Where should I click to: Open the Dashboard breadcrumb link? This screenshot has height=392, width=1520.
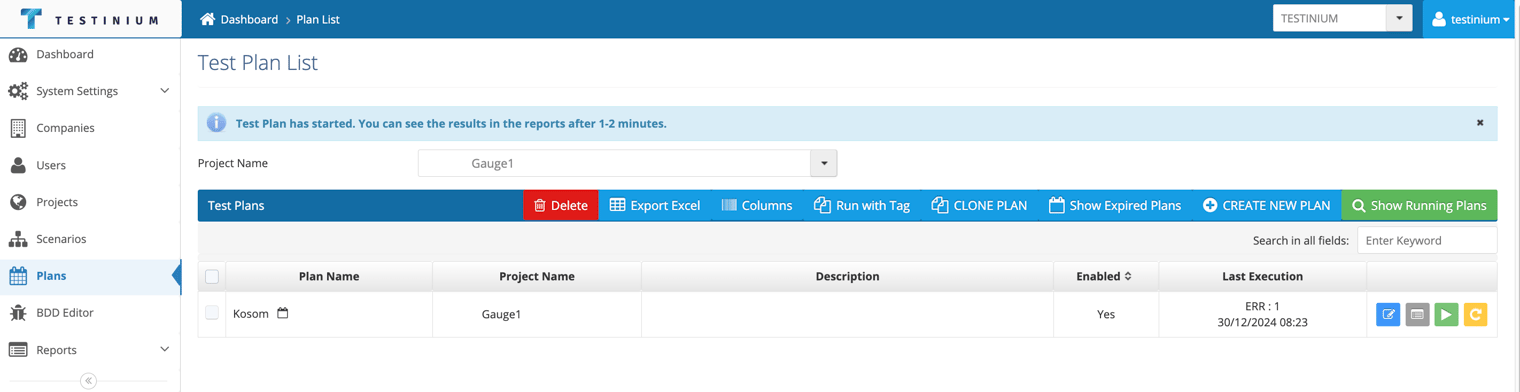(249, 19)
